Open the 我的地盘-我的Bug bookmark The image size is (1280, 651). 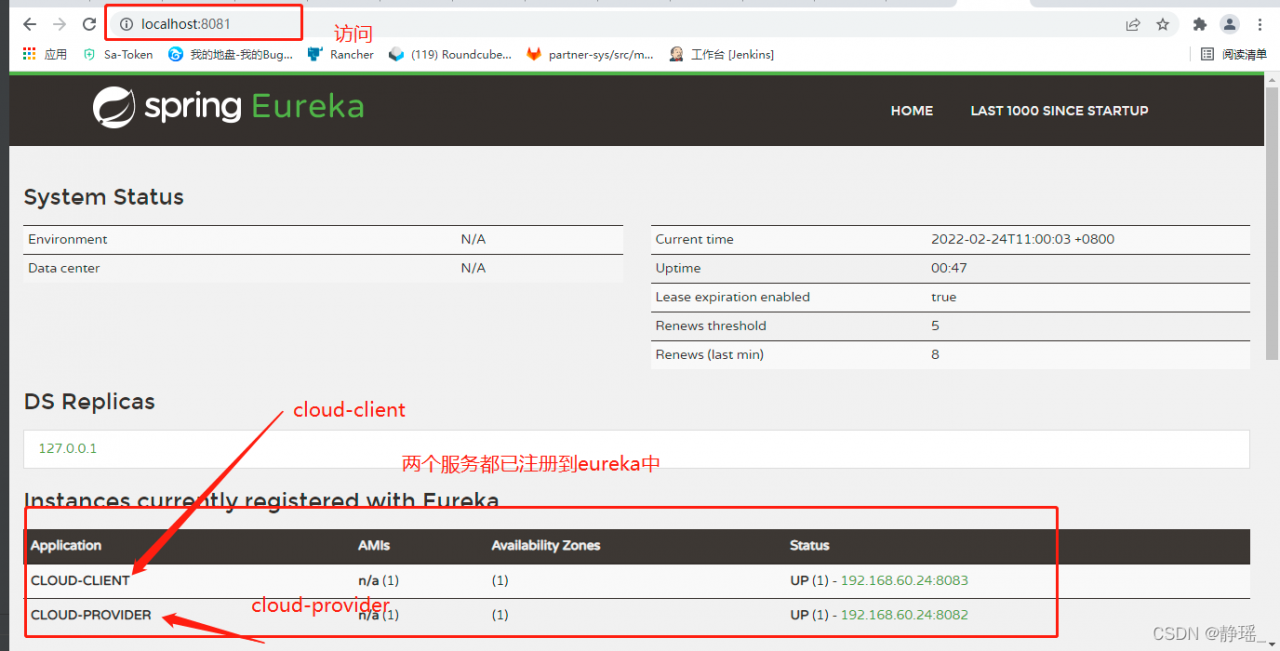click(231, 54)
